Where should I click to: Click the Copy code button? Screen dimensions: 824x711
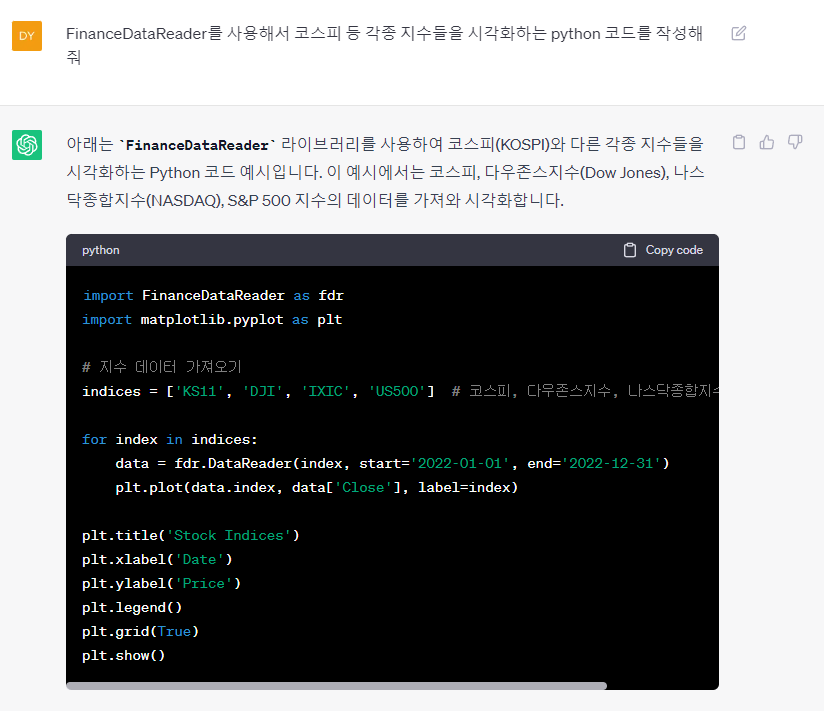[x=663, y=250]
